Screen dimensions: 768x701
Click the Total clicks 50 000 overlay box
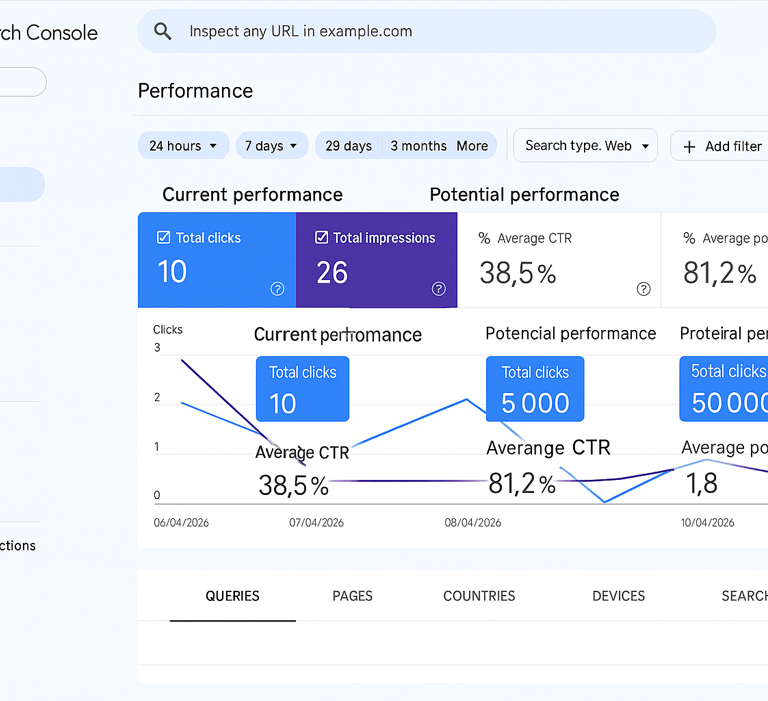coord(724,389)
